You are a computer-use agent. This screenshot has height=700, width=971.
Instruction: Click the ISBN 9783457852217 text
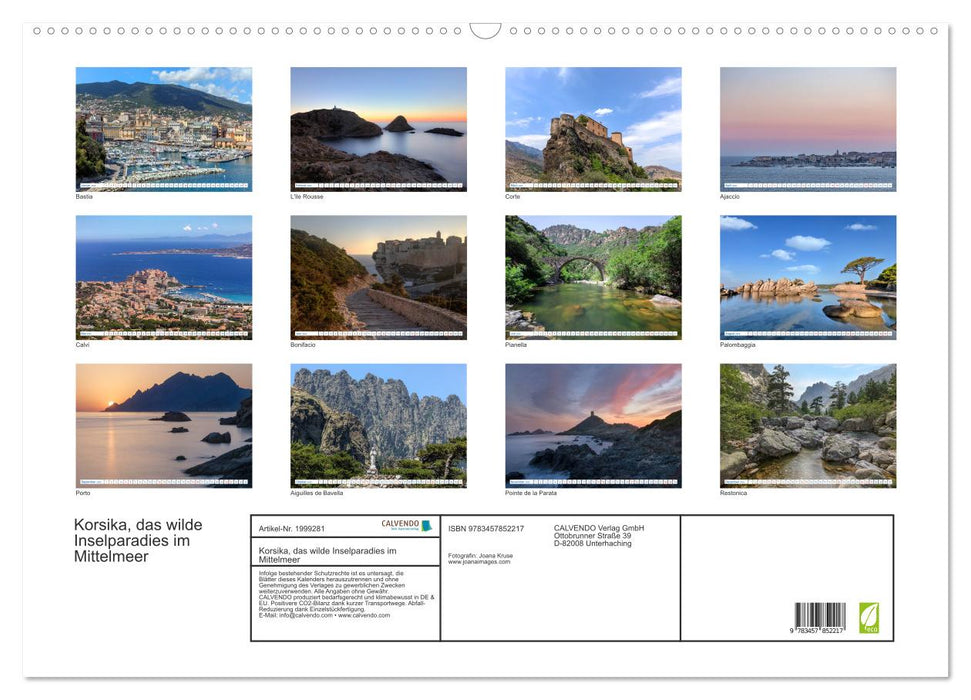(486, 528)
